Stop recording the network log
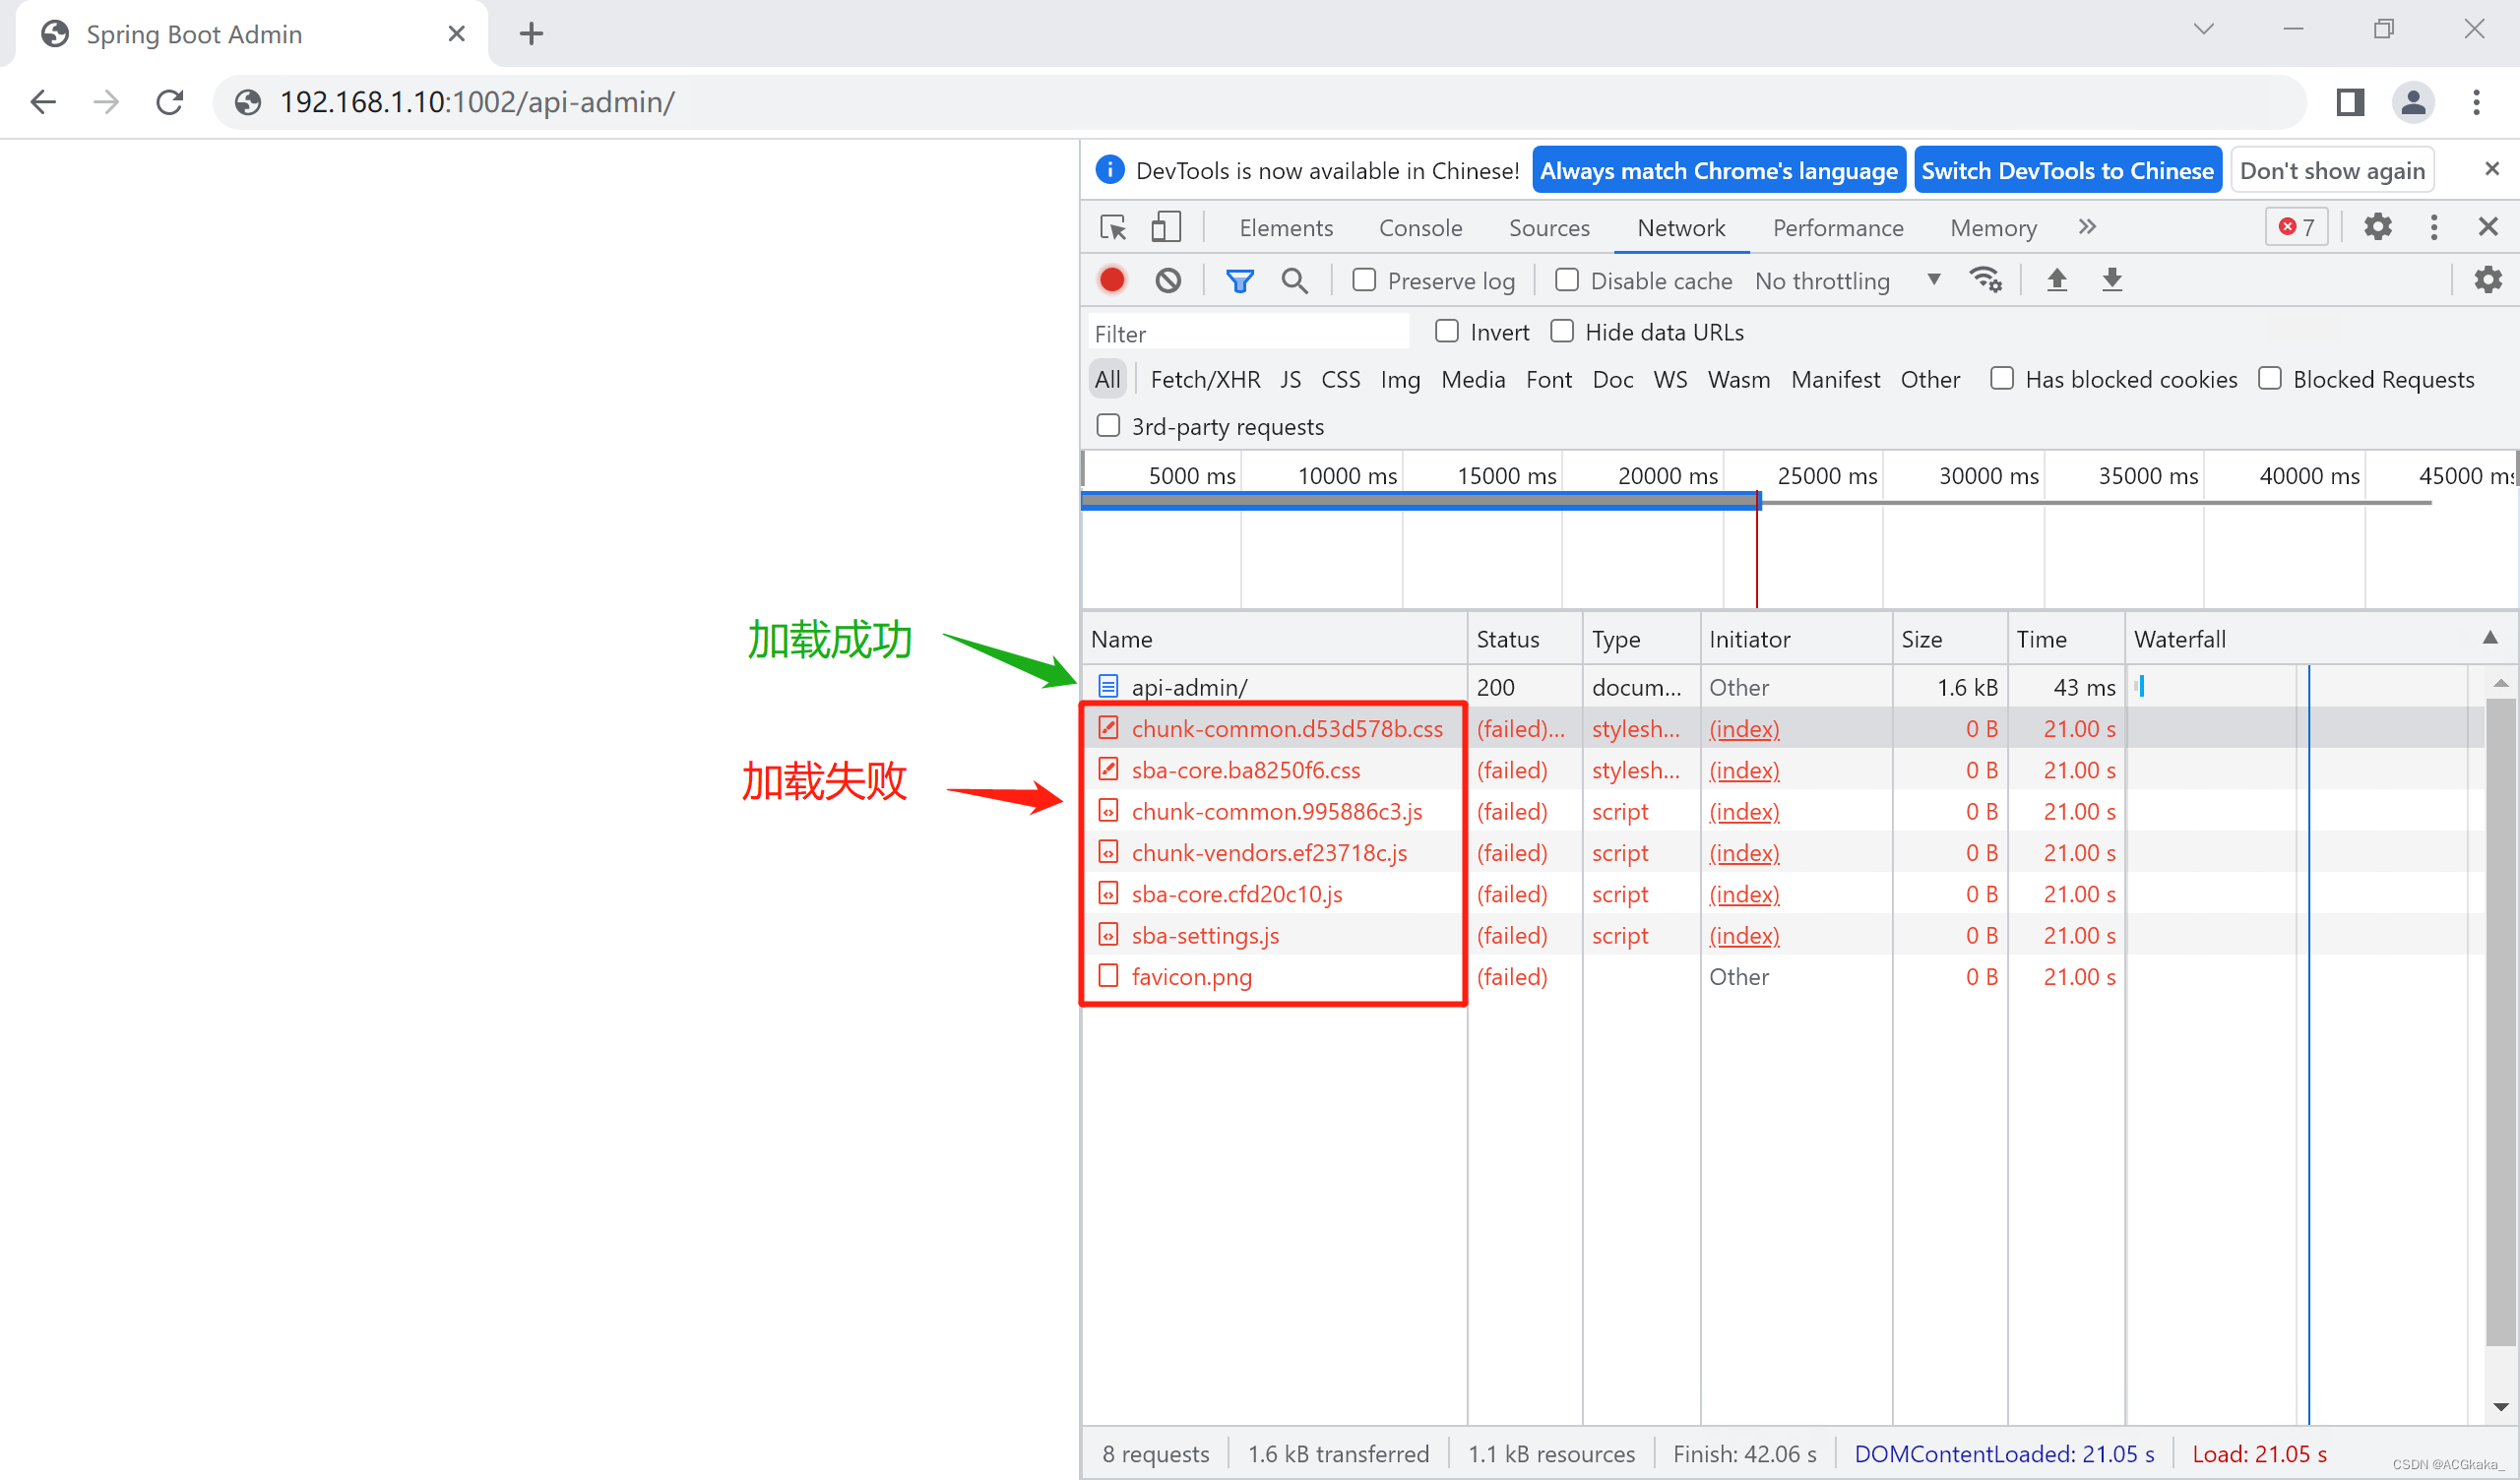Image resolution: width=2520 pixels, height=1480 pixels. [1112, 280]
